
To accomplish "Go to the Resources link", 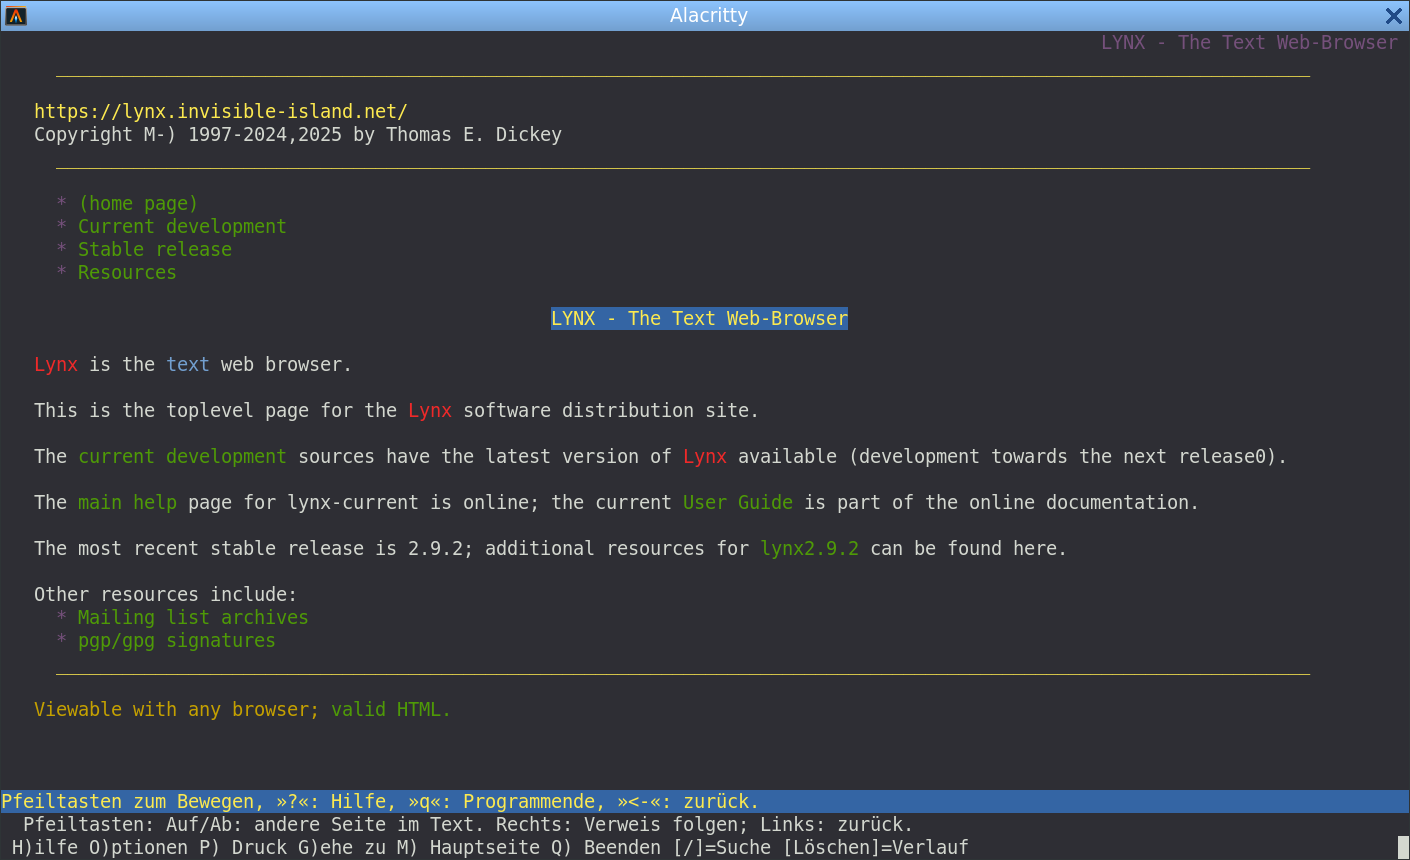I will point(127,272).
